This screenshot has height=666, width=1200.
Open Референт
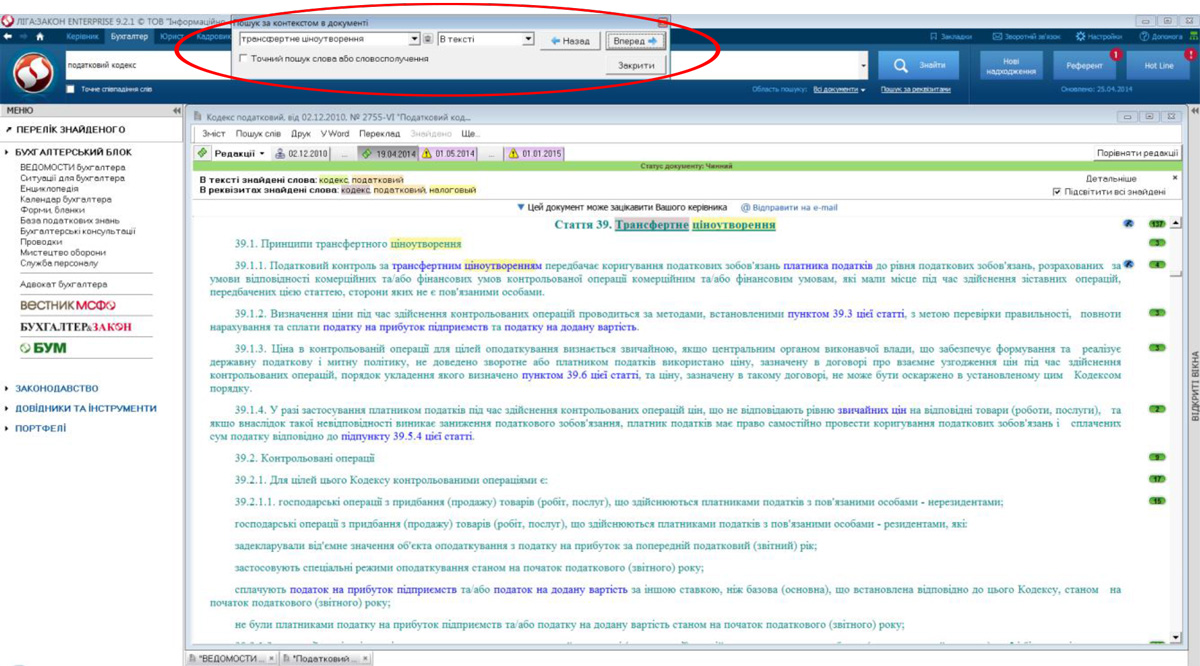click(x=1084, y=66)
